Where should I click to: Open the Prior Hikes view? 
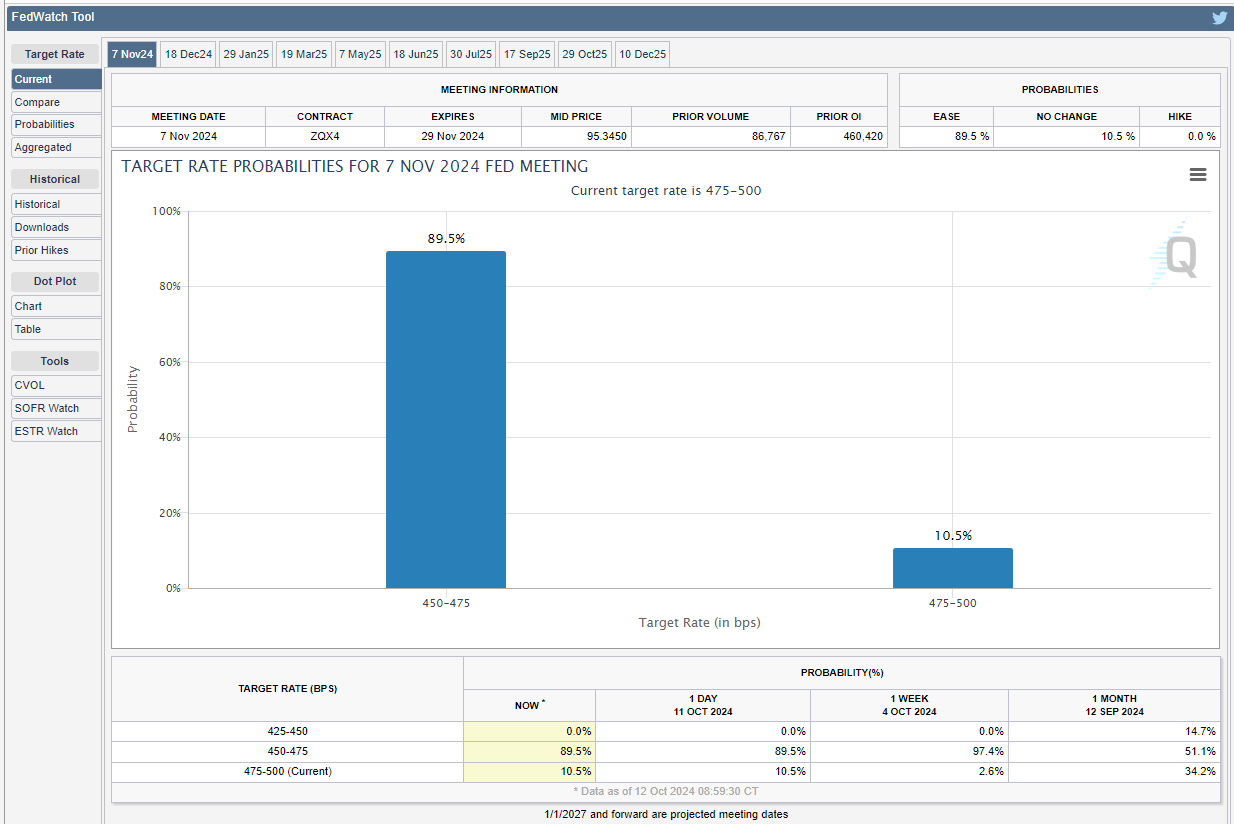(56, 250)
